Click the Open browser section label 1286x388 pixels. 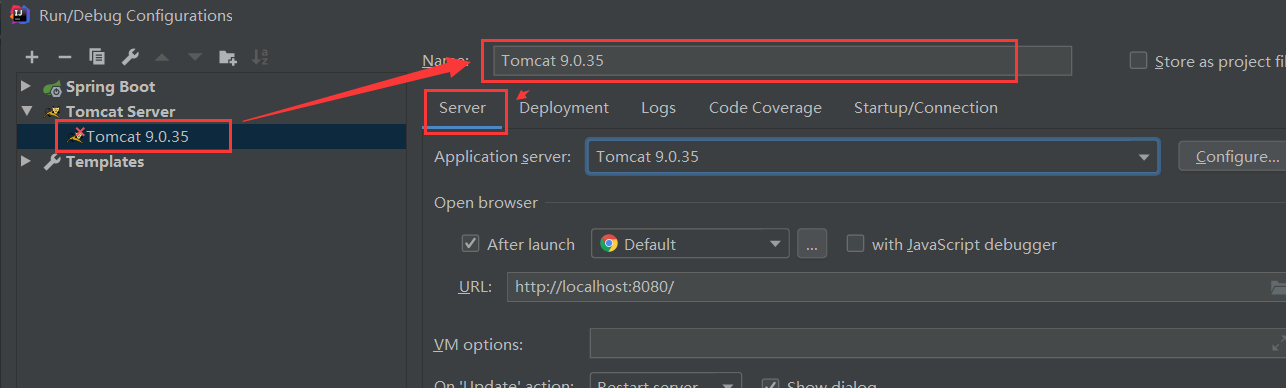pos(486,203)
